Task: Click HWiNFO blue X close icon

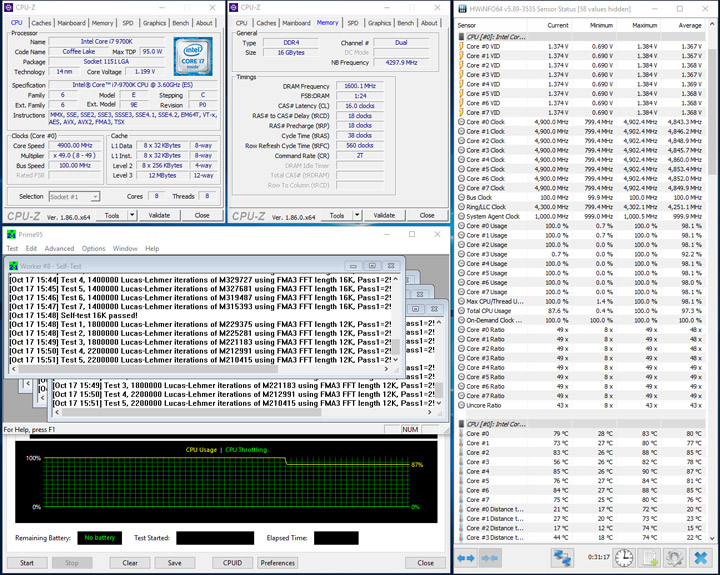Action: [702, 558]
